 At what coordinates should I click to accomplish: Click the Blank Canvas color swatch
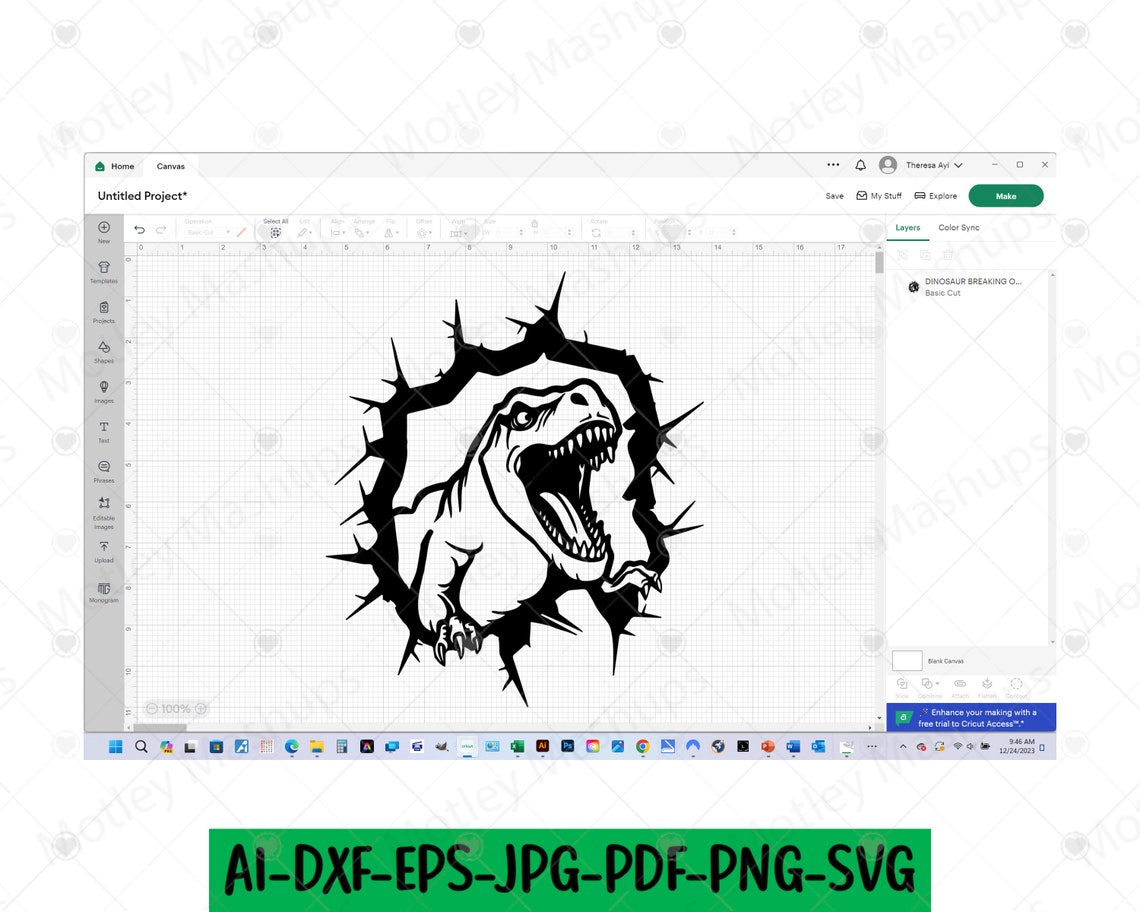906,660
